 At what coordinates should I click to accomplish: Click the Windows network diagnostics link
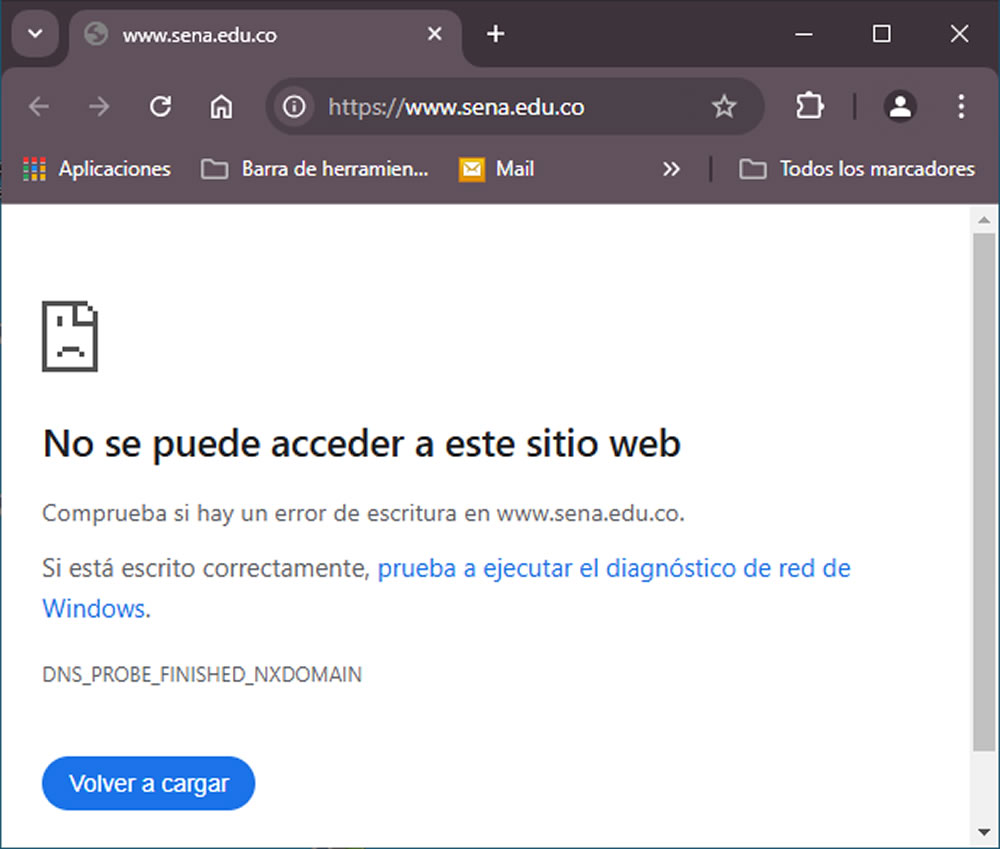(x=446, y=588)
